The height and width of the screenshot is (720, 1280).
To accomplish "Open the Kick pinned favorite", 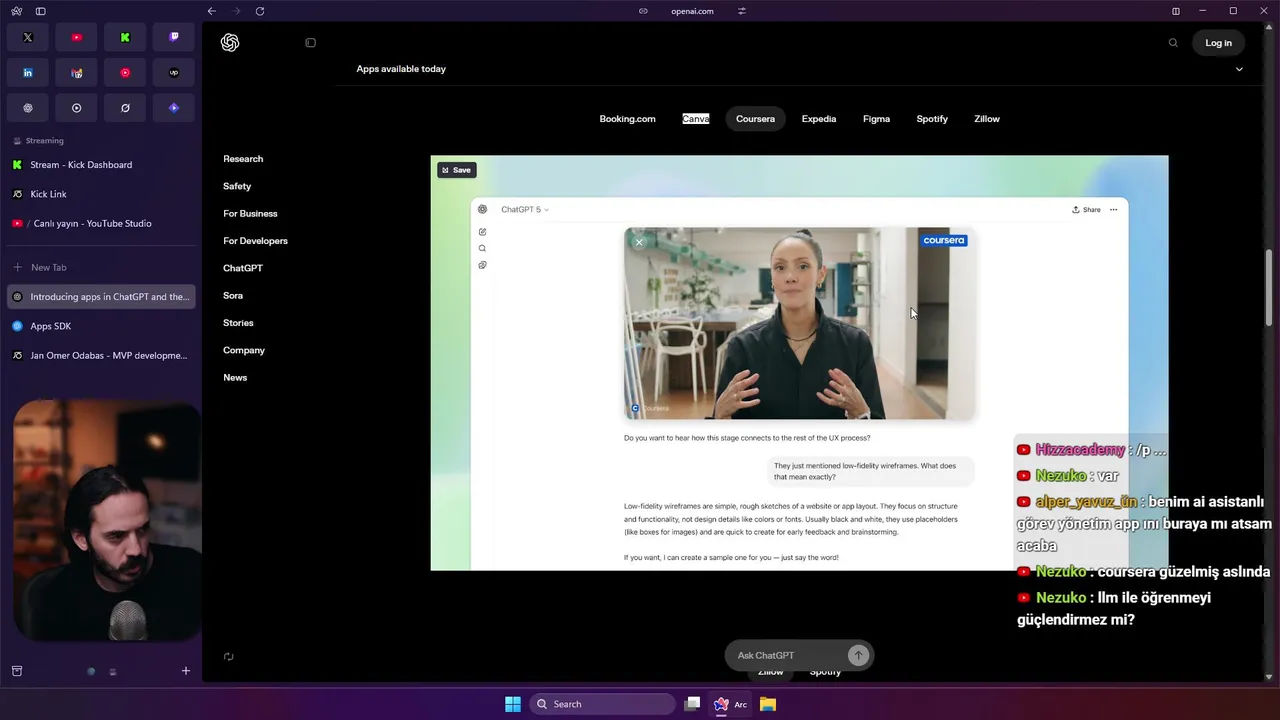I will (125, 37).
